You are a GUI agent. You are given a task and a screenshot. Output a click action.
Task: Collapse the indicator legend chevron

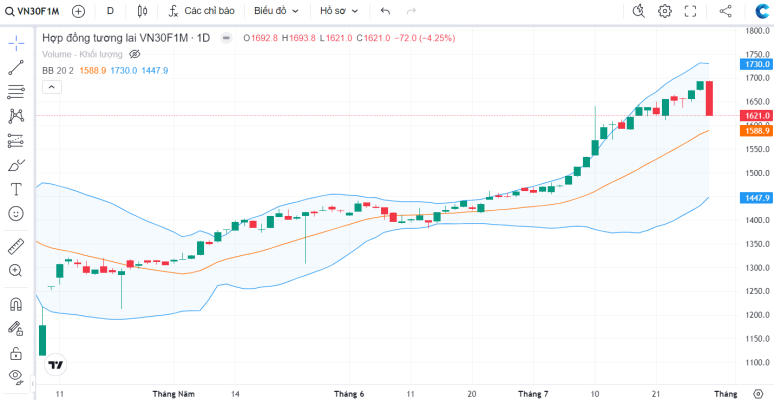tap(52, 87)
